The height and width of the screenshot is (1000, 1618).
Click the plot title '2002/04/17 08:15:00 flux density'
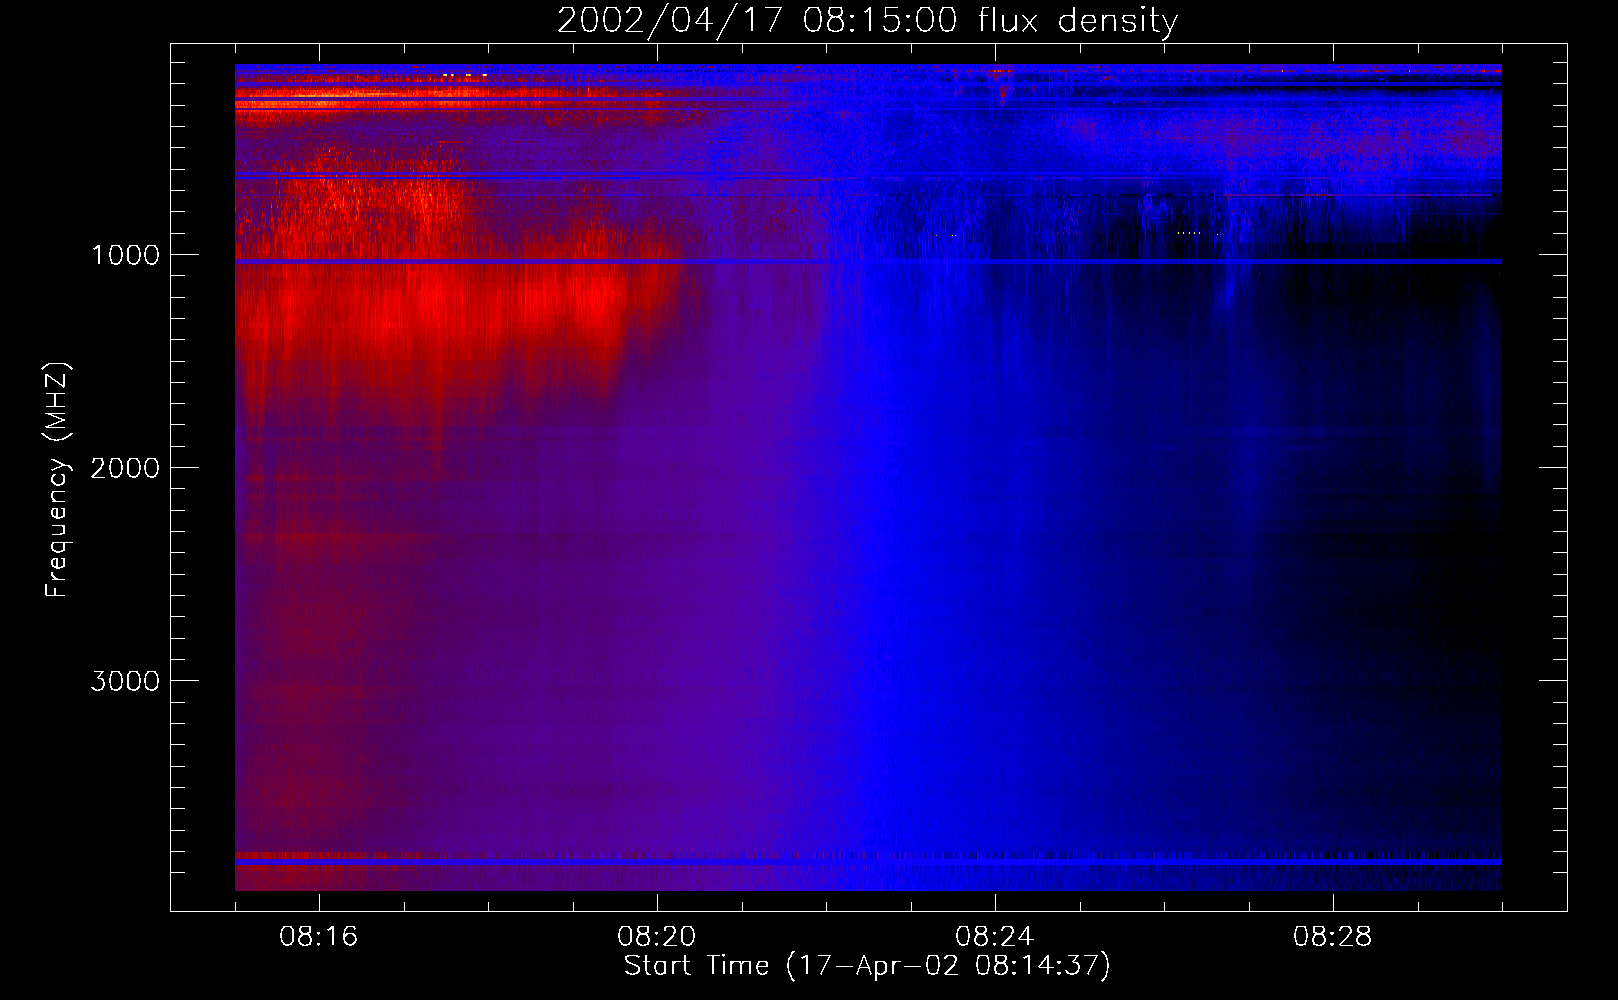[x=867, y=21]
